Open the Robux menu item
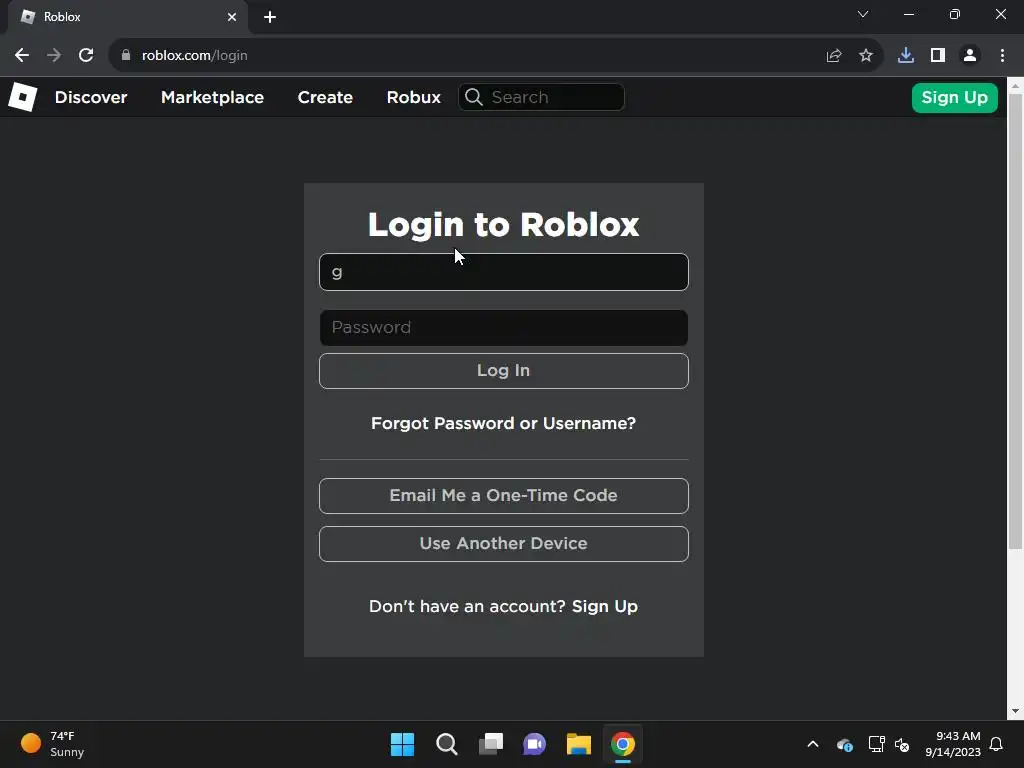Viewport: 1024px width, 768px height. pos(413,97)
